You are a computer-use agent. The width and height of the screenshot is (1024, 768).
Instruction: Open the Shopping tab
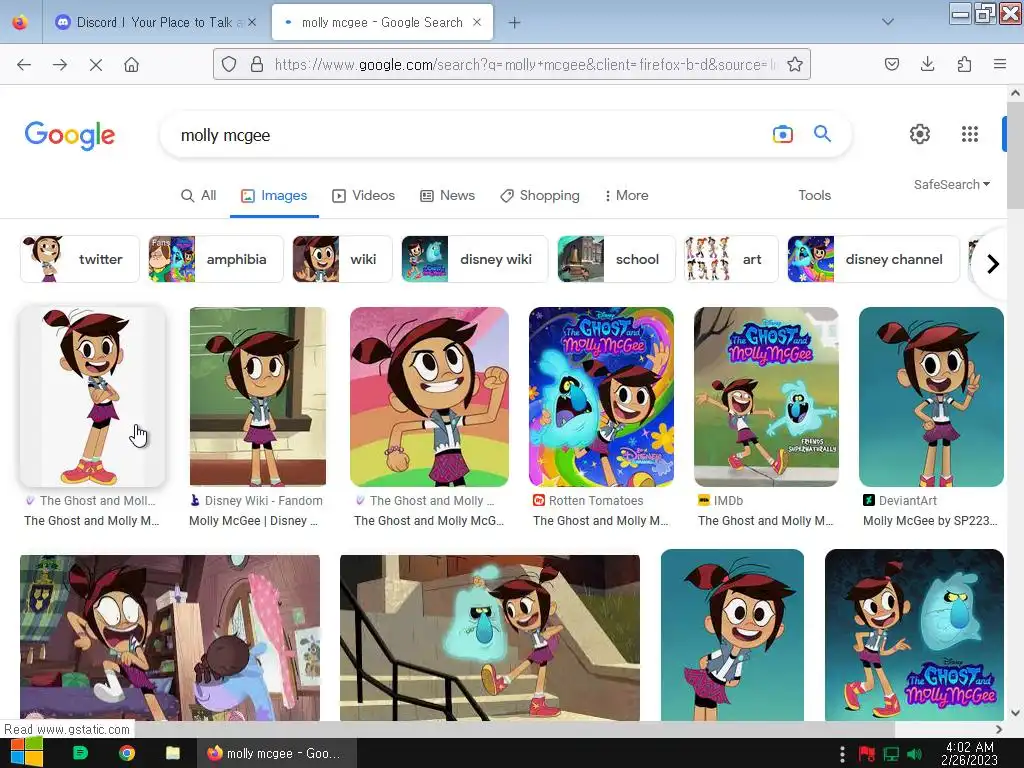(x=539, y=195)
